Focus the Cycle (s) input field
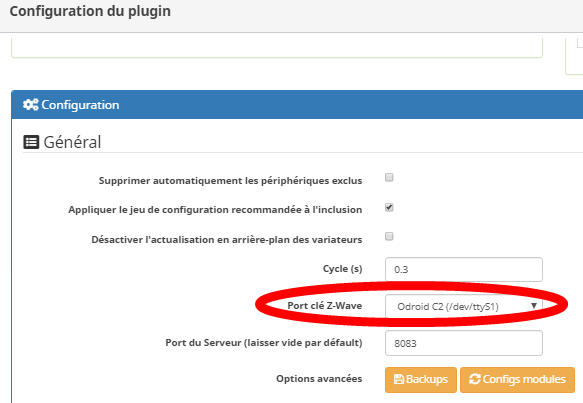This screenshot has height=403, width=583. [x=464, y=269]
